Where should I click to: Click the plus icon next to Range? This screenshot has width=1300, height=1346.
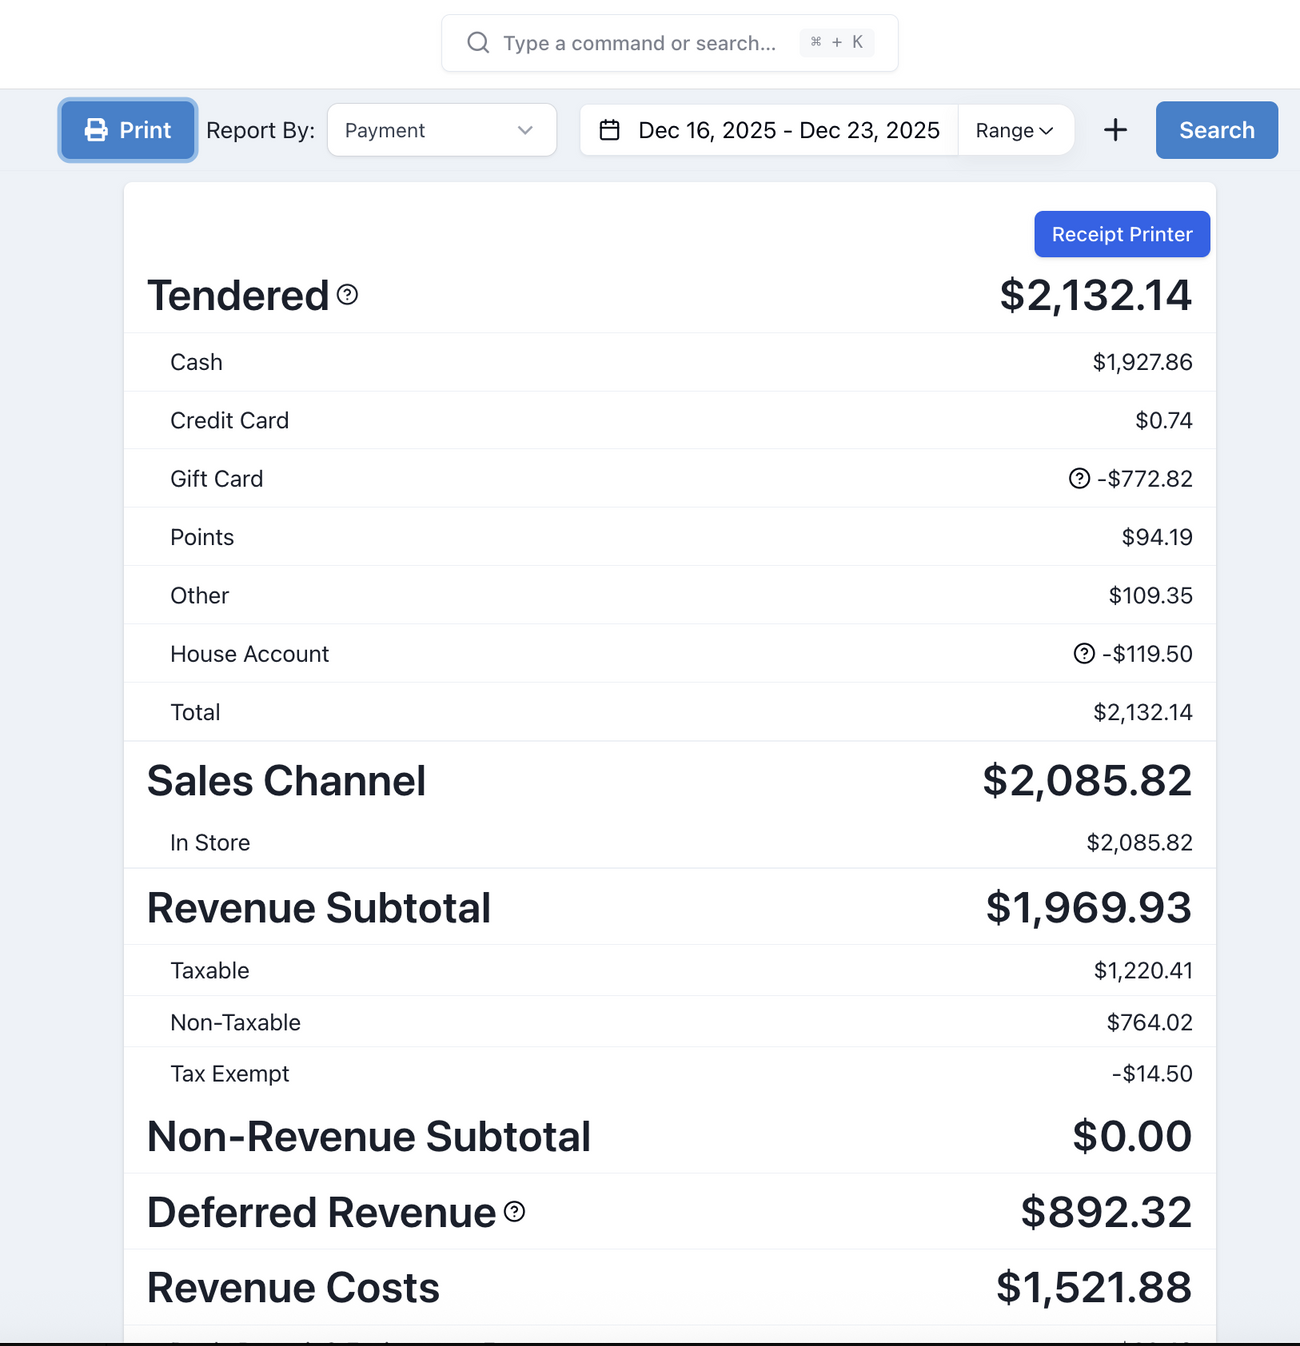pos(1115,130)
